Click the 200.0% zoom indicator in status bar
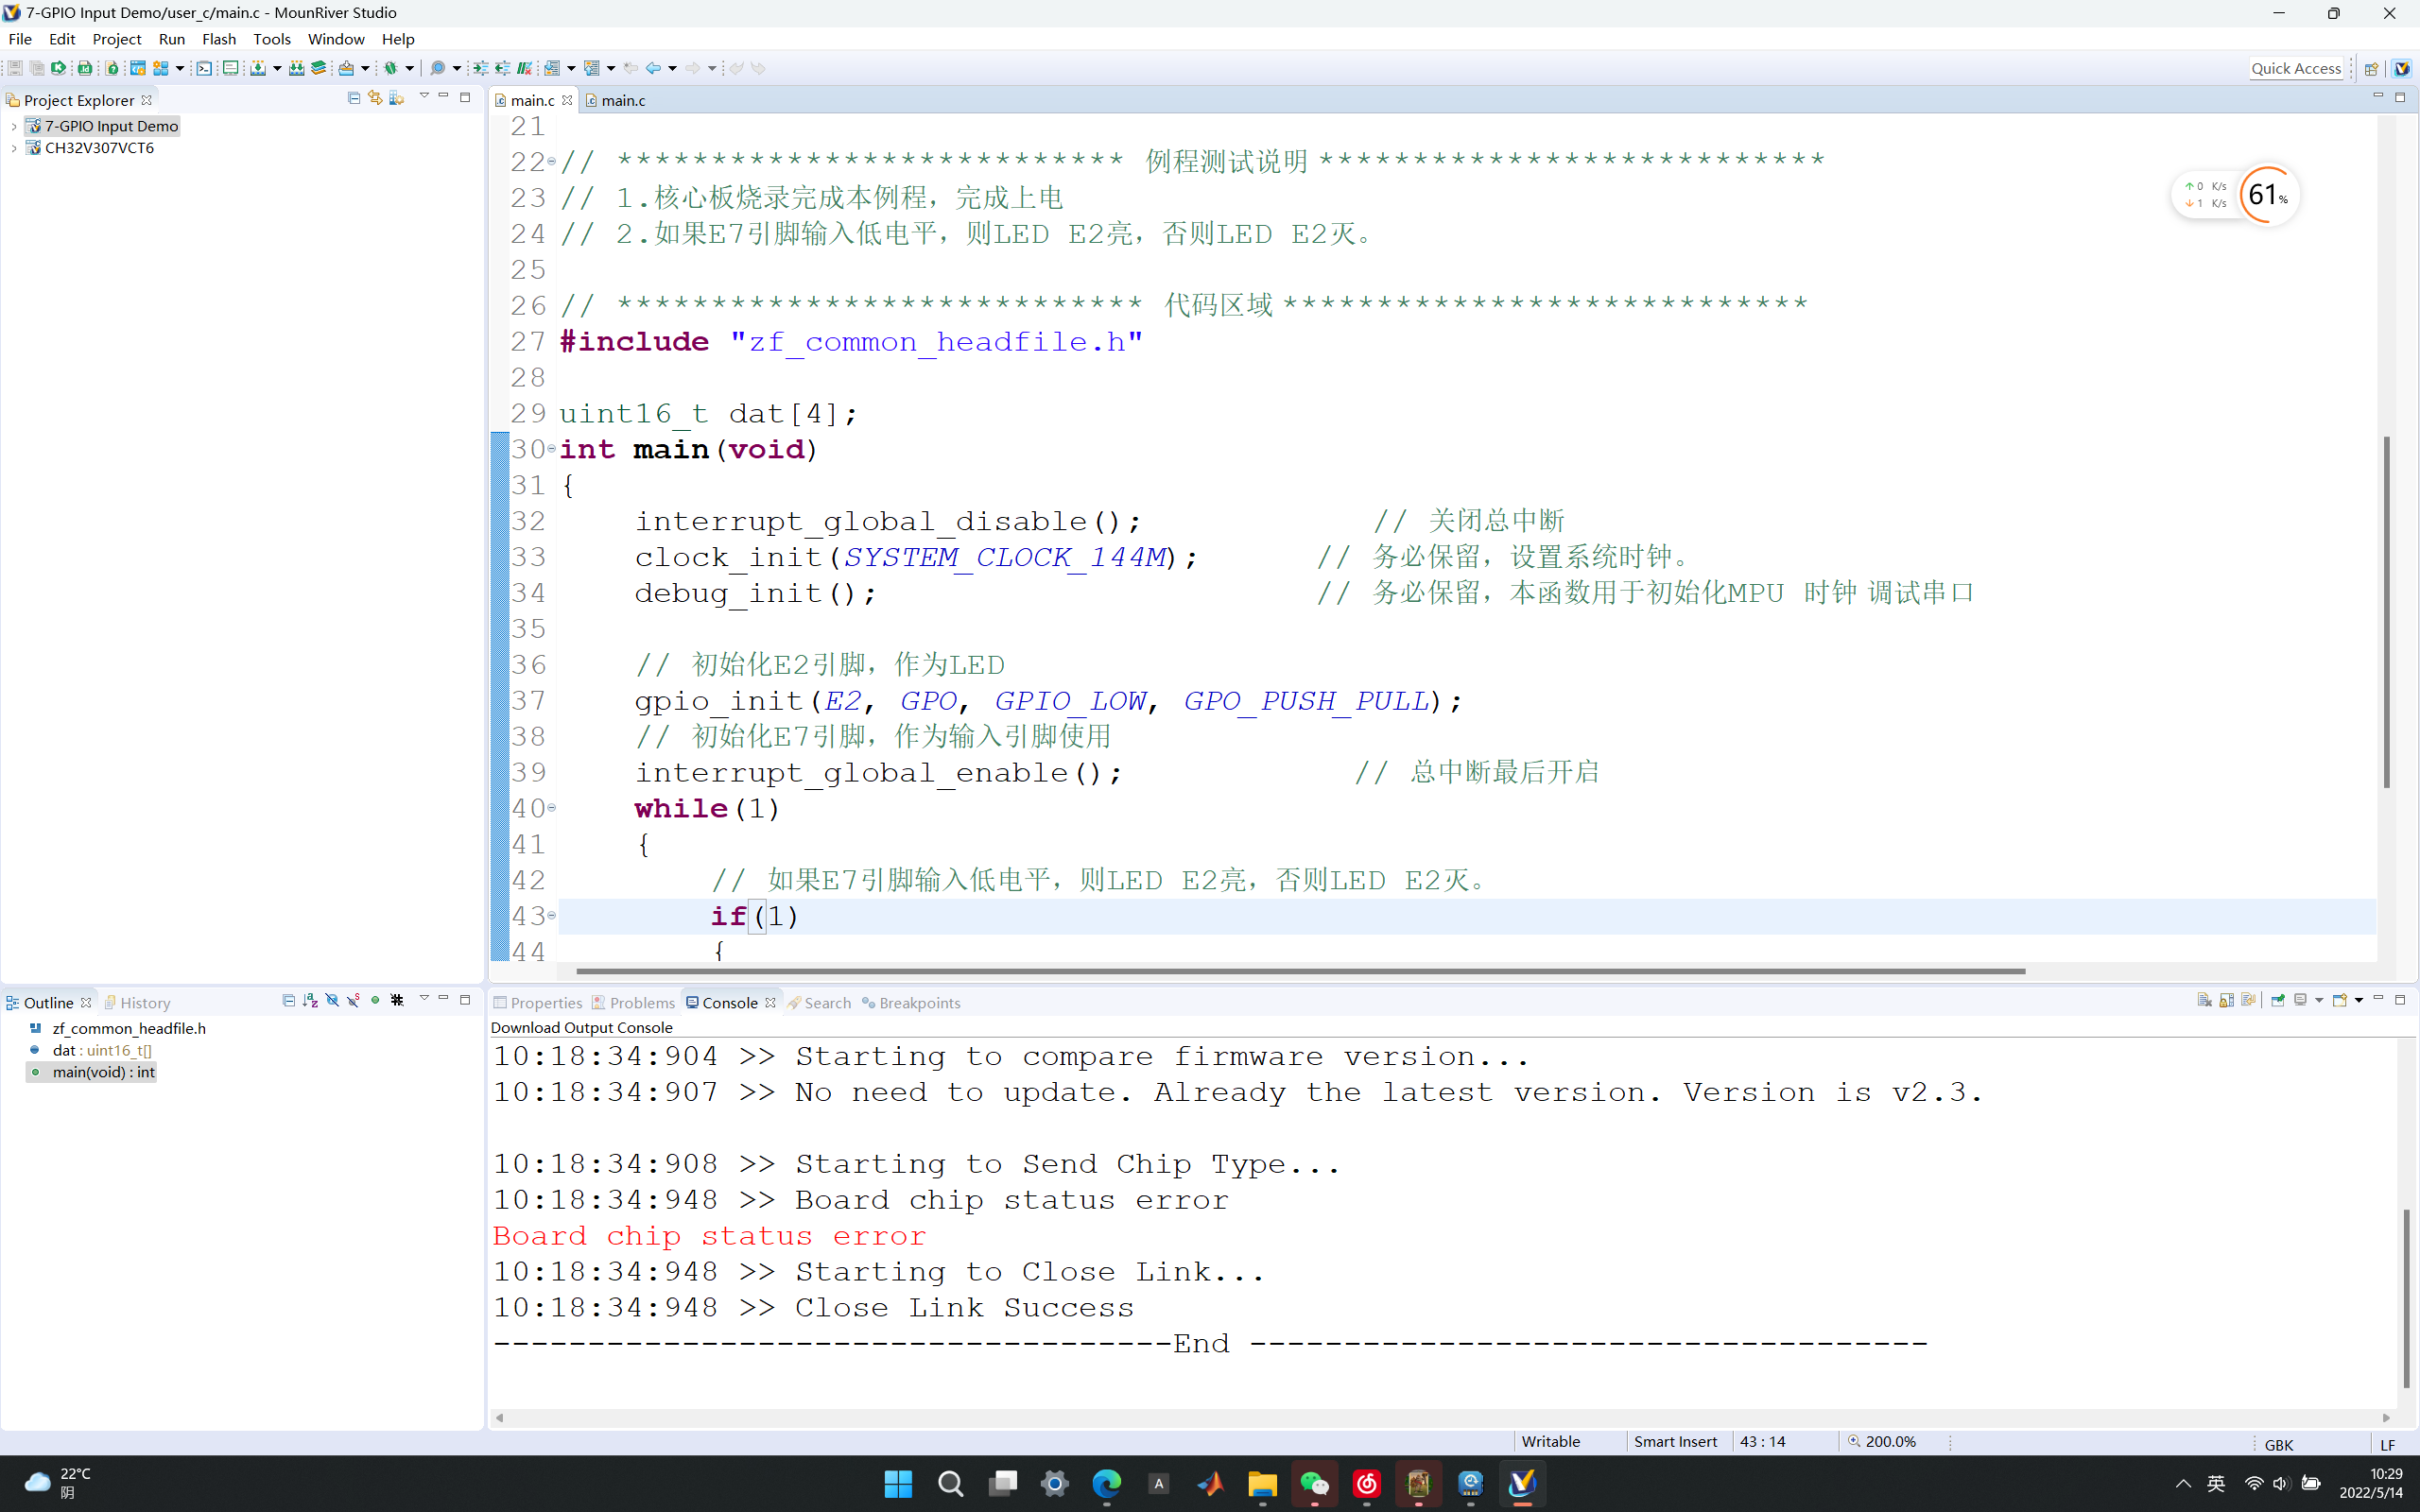Screen dimensions: 2420x1512 click(x=1881, y=1441)
